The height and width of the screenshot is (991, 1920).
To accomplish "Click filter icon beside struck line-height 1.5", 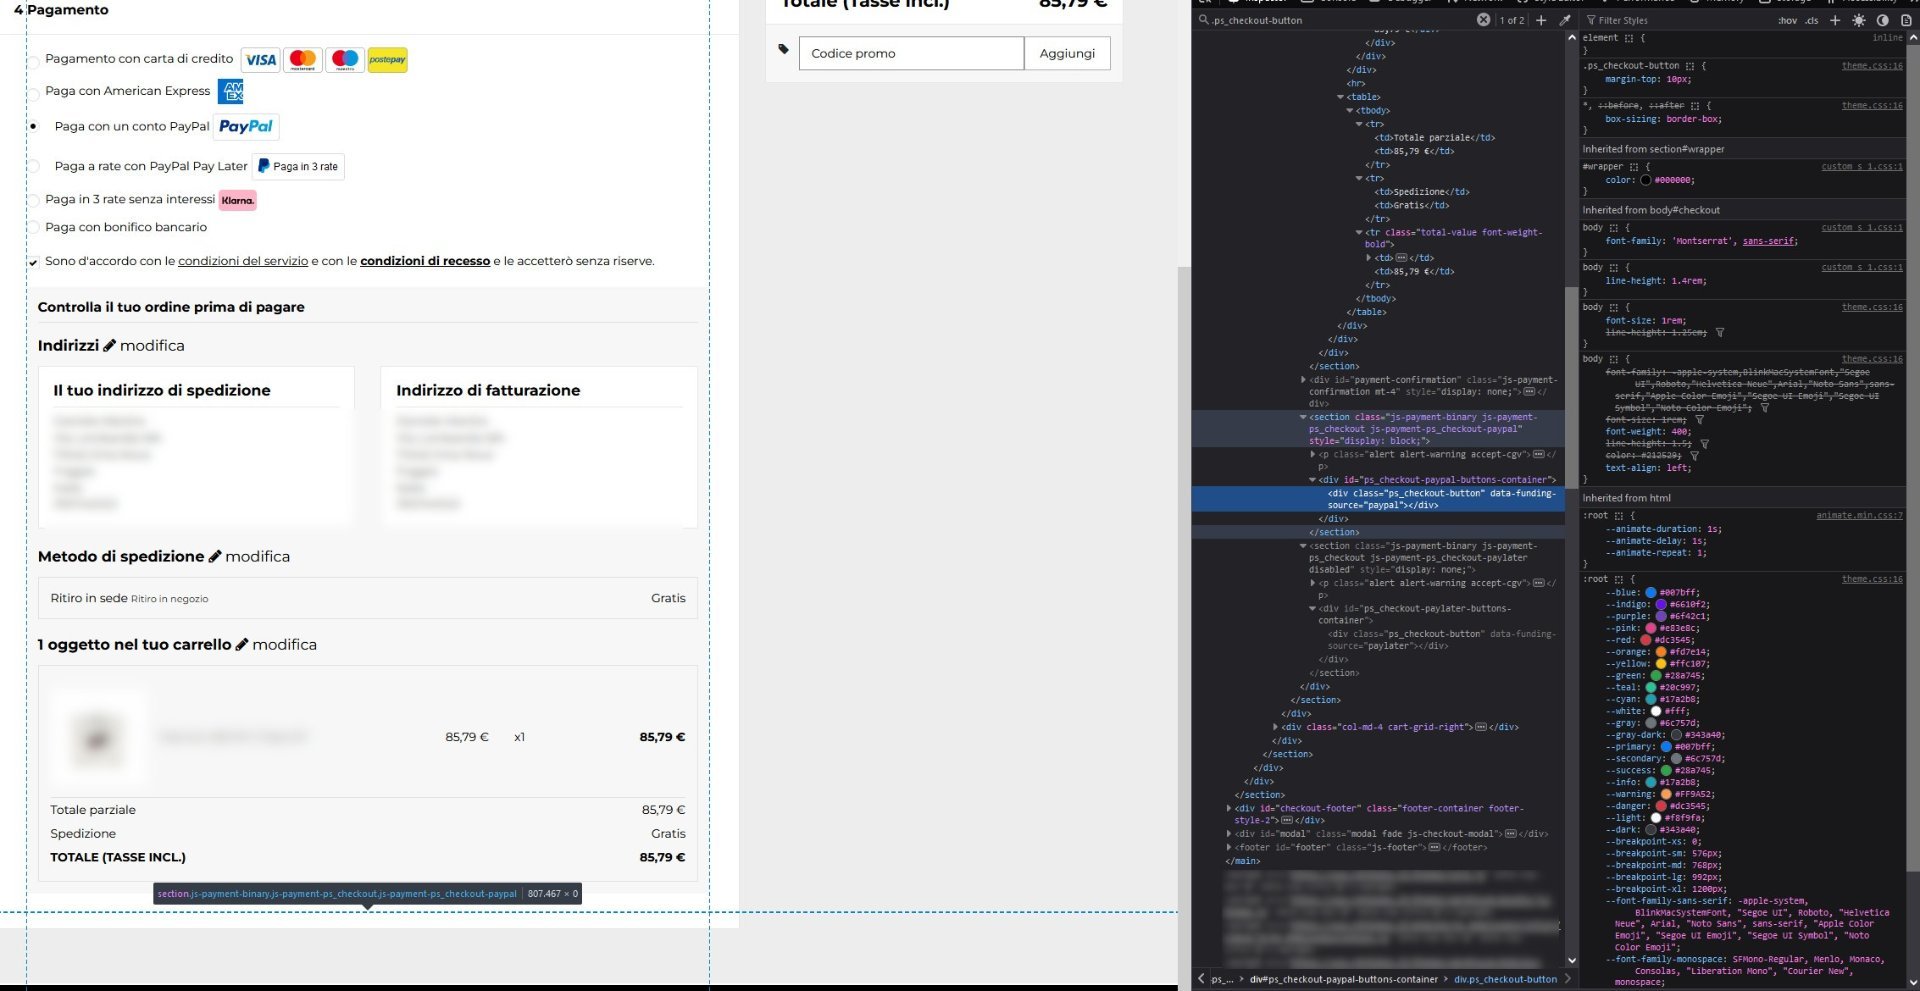I will pos(1704,444).
